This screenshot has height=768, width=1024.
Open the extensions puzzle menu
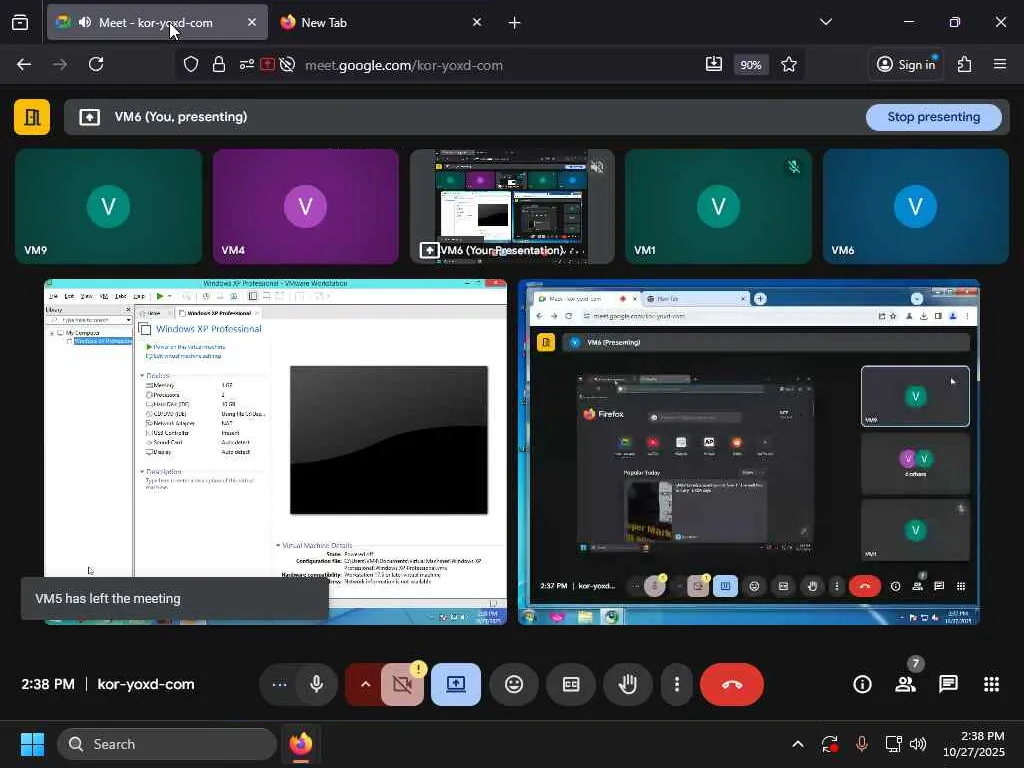tap(965, 65)
